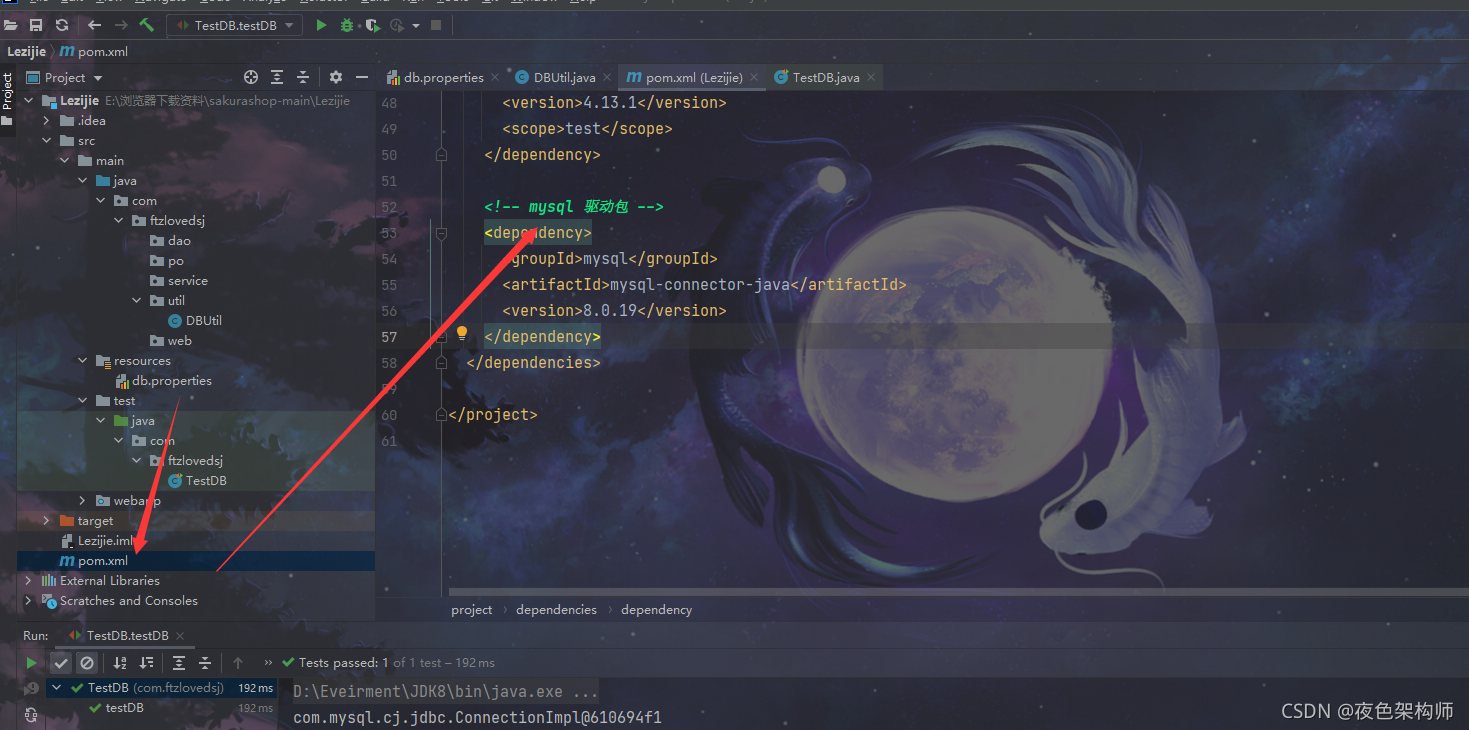Open Project panel gear settings
Viewport: 1469px width, 730px height.
[x=336, y=77]
